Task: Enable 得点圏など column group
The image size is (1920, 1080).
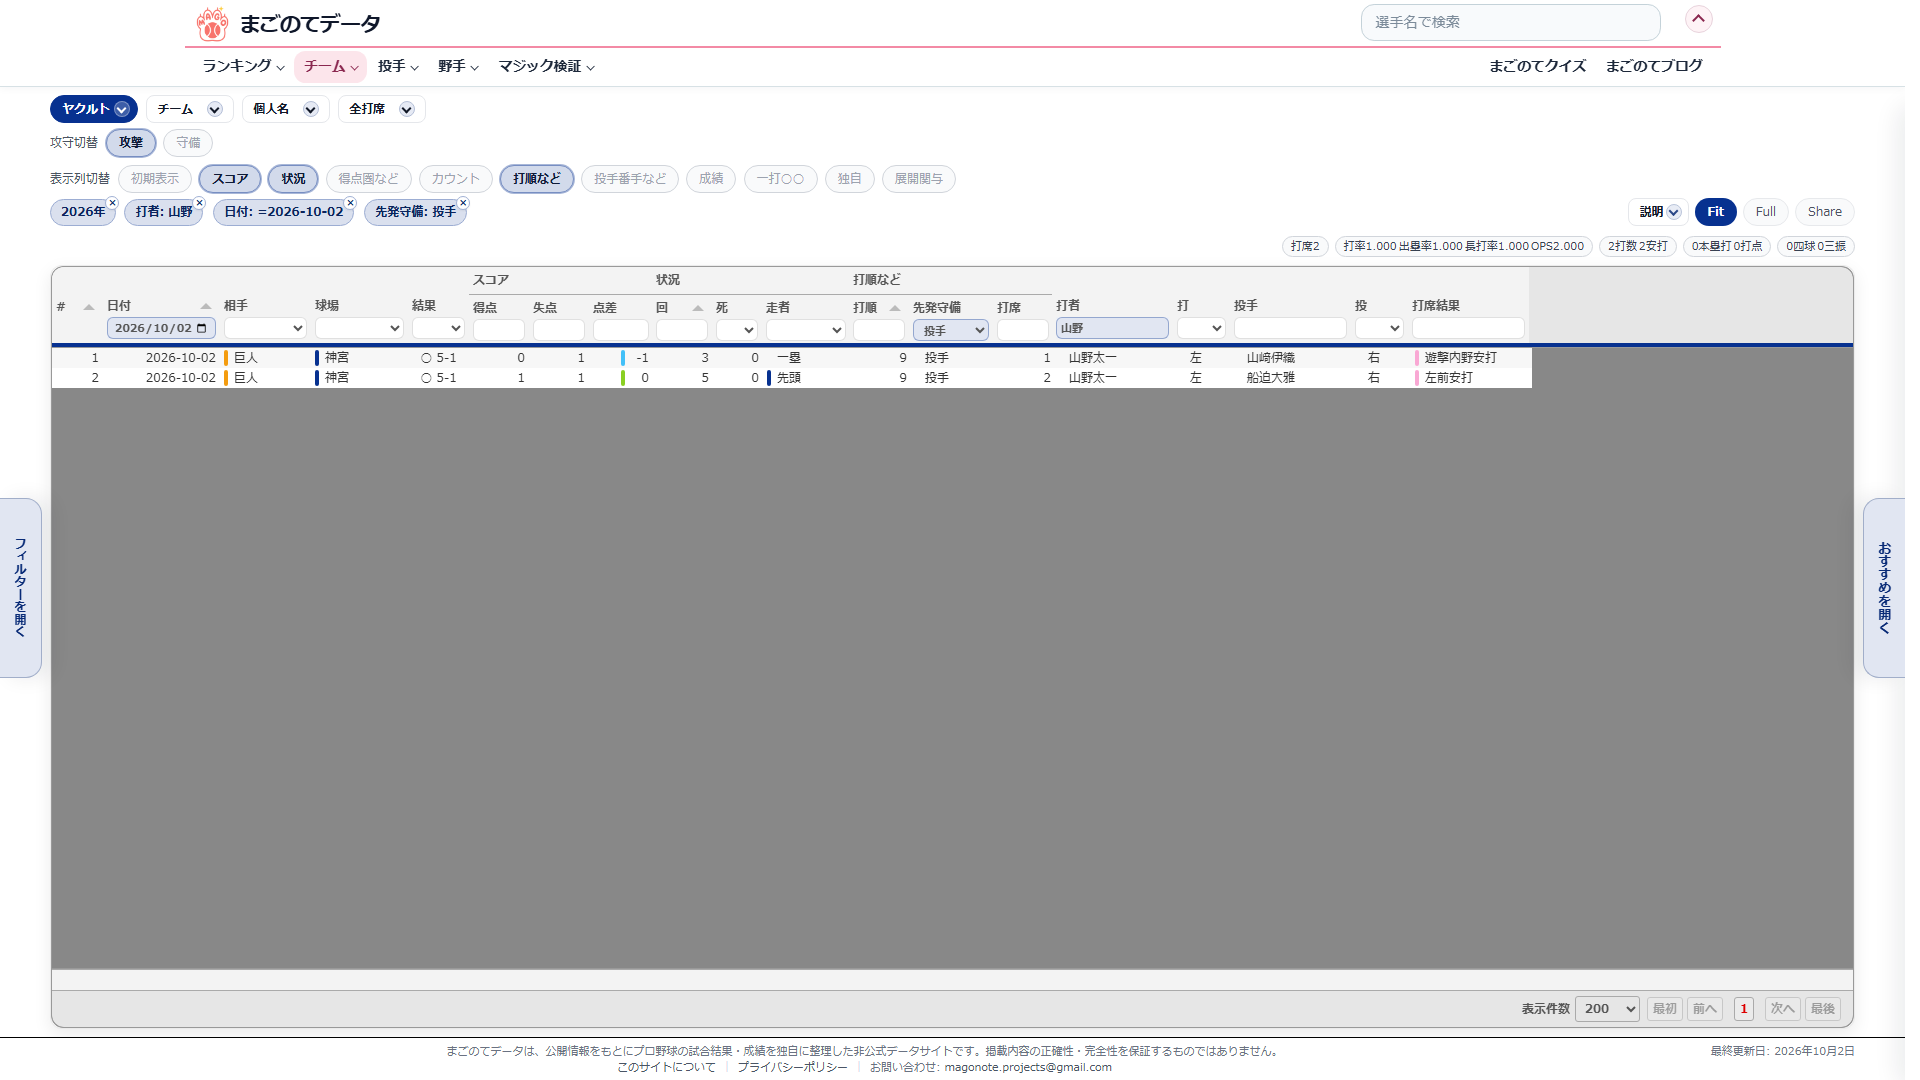Action: [368, 179]
